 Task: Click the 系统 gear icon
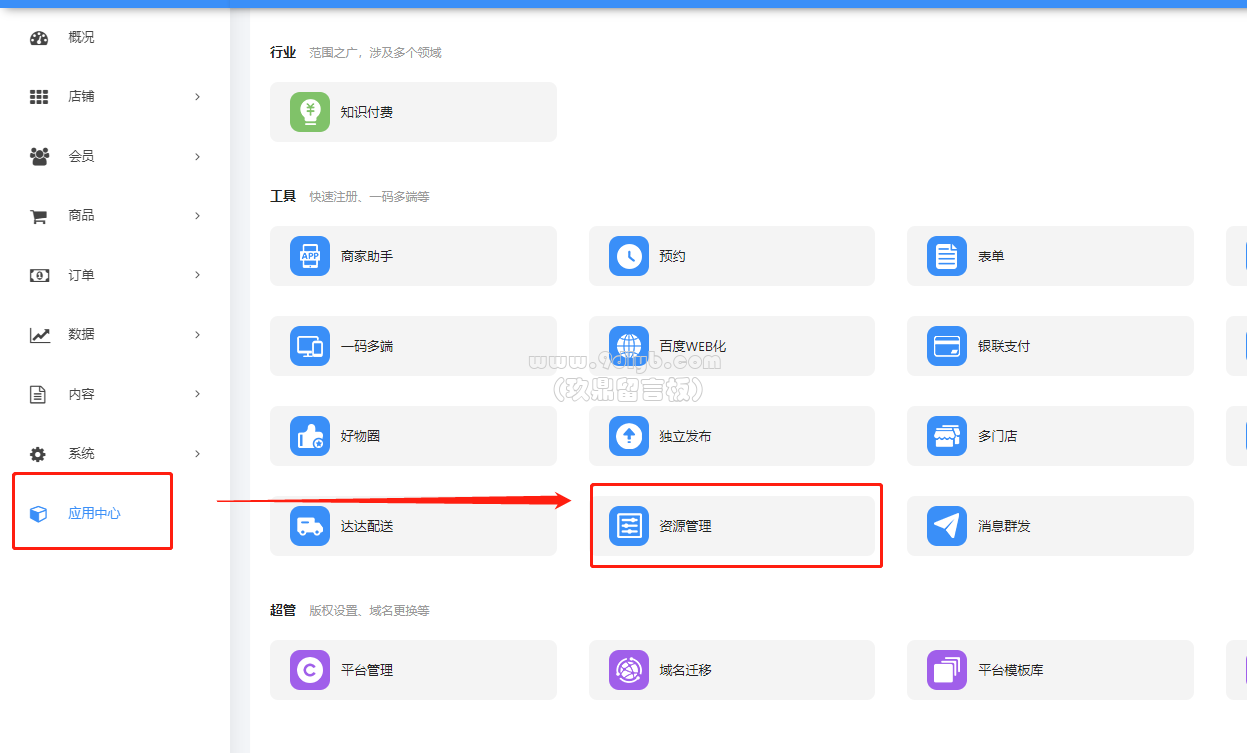click(38, 454)
